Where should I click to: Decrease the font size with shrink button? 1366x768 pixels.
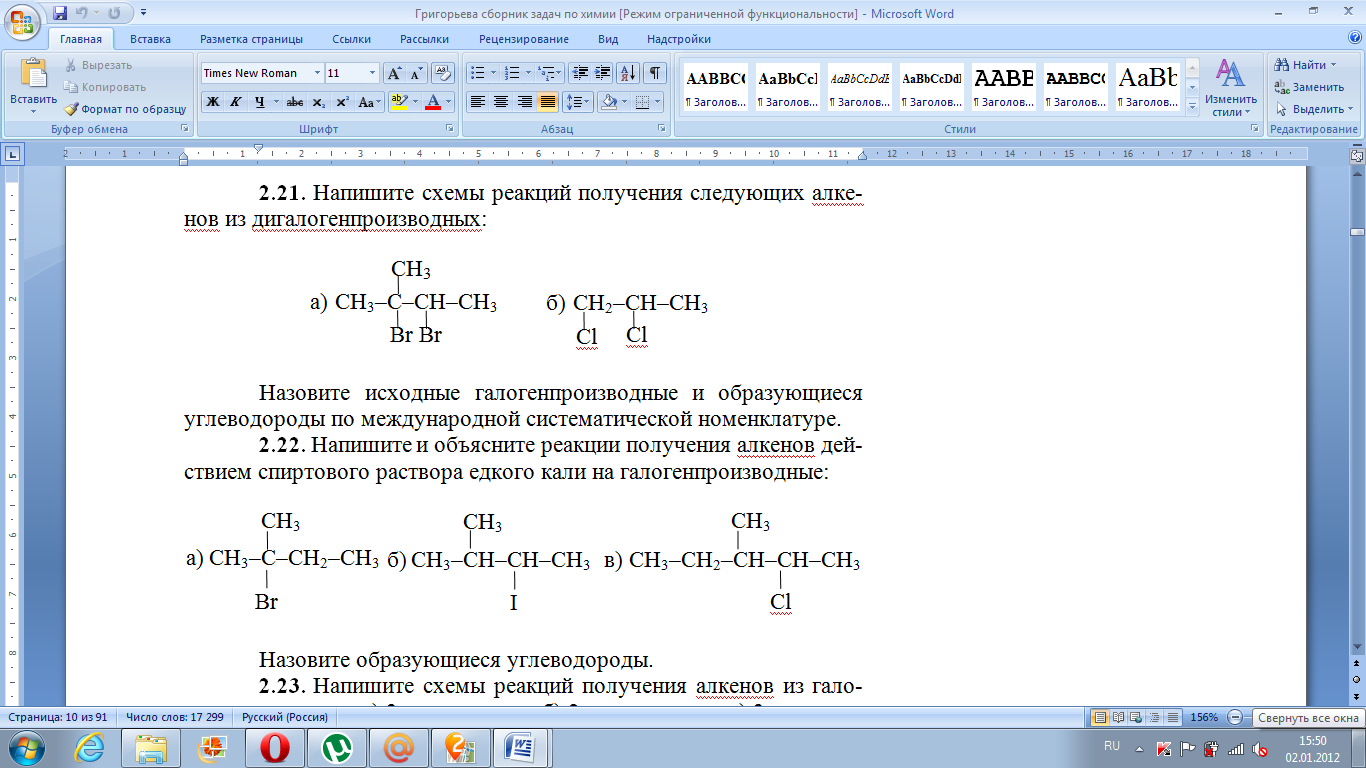coord(416,73)
